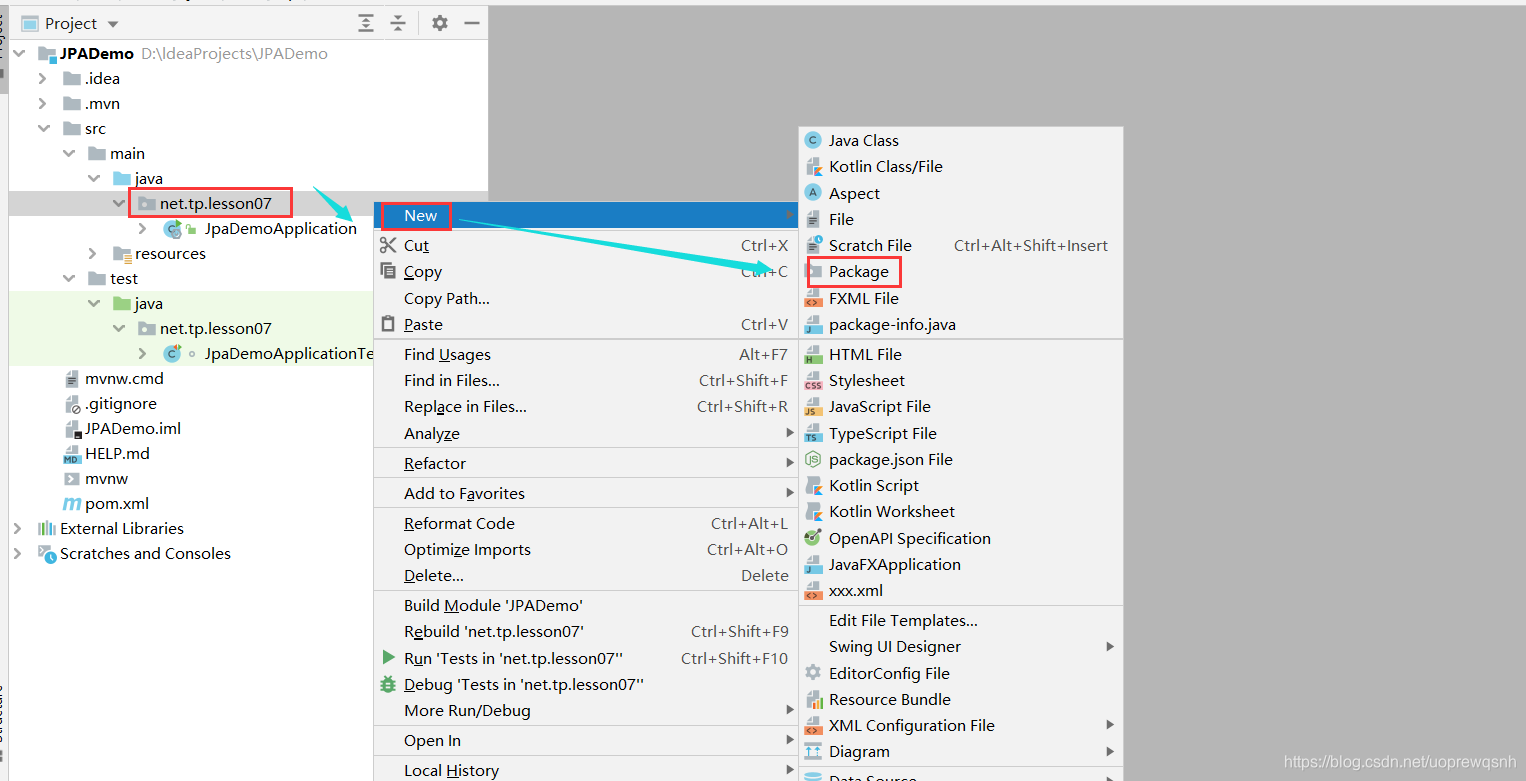Hide the Project tool window
This screenshot has height=781, width=1526.
472,23
